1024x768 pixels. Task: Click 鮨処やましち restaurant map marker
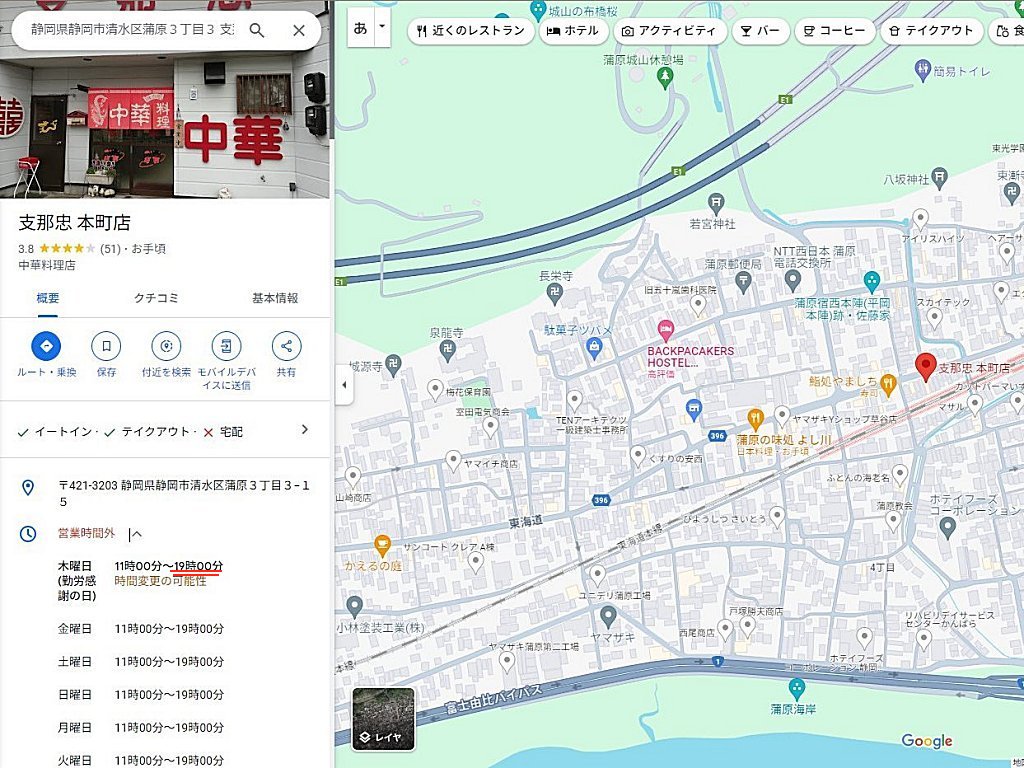888,385
